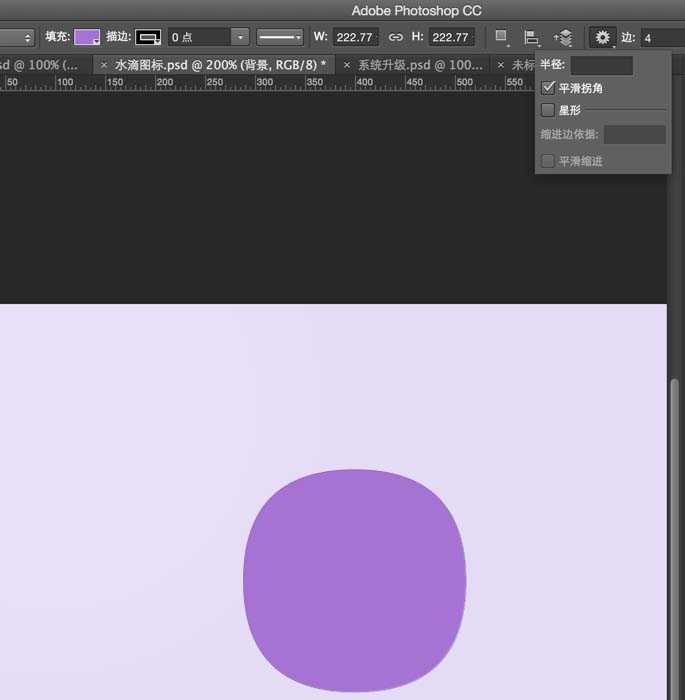Screen dimensions: 685x700
Task: Click the 半径 radius input field
Action: tap(601, 66)
